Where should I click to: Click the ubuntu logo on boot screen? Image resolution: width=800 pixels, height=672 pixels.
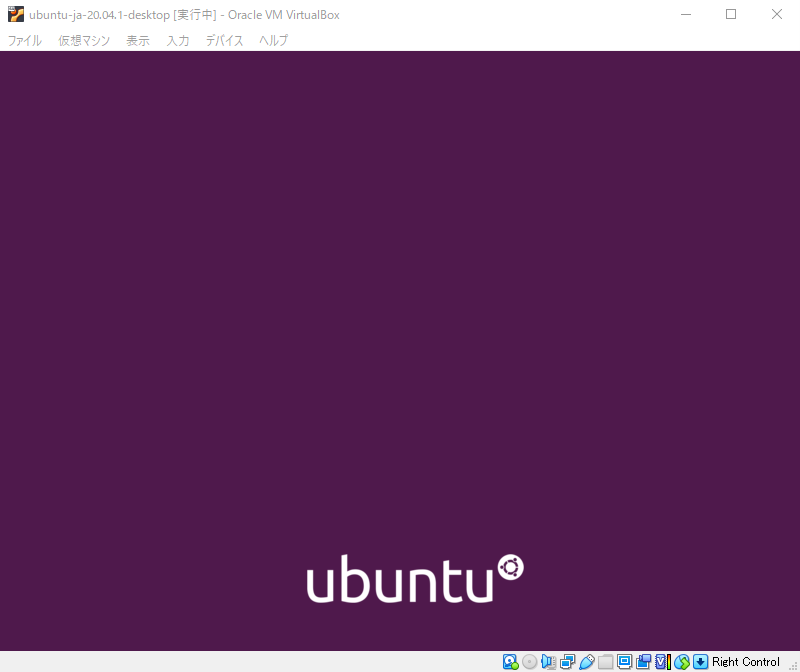coord(414,580)
